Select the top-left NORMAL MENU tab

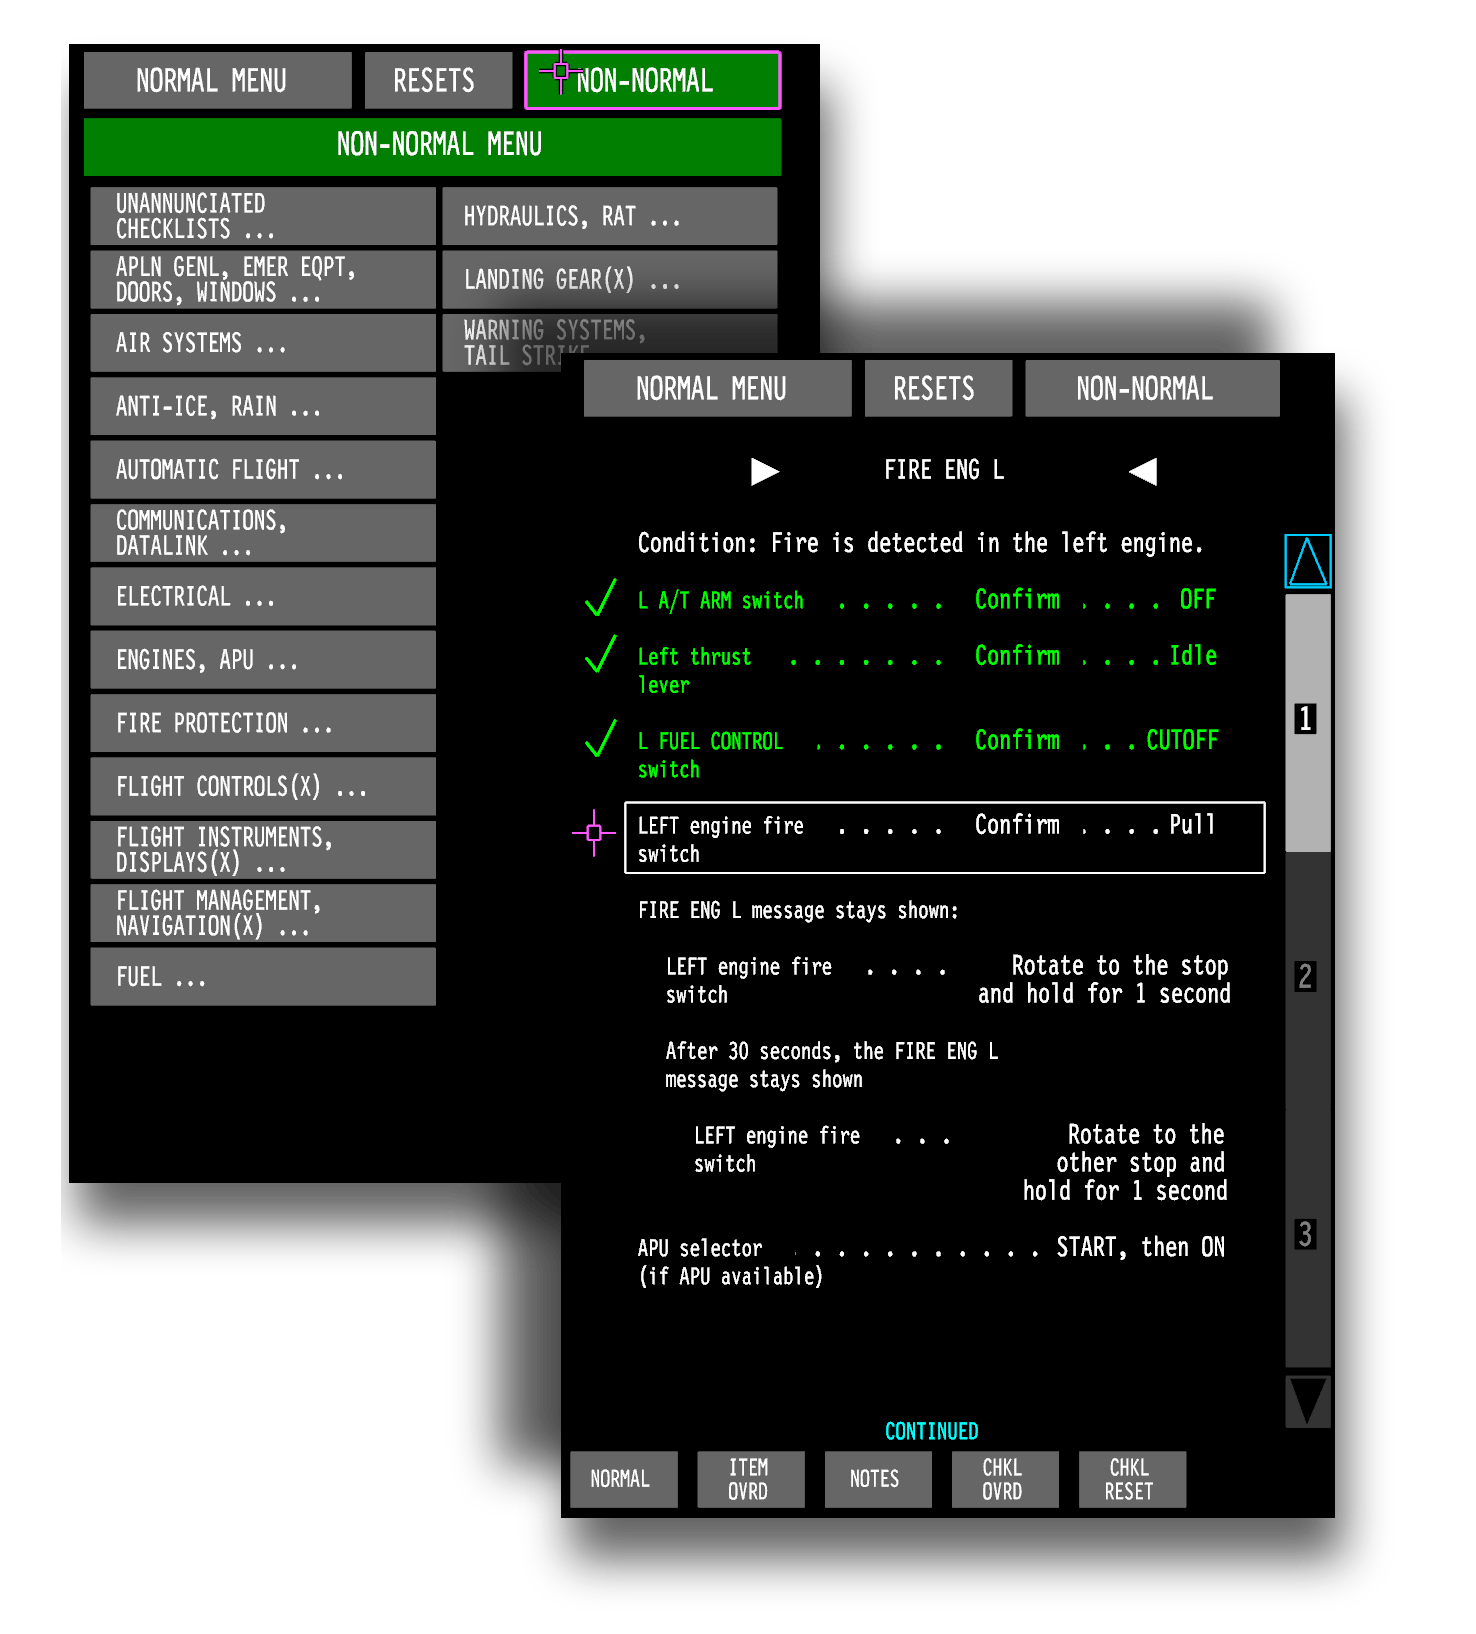click(x=217, y=80)
